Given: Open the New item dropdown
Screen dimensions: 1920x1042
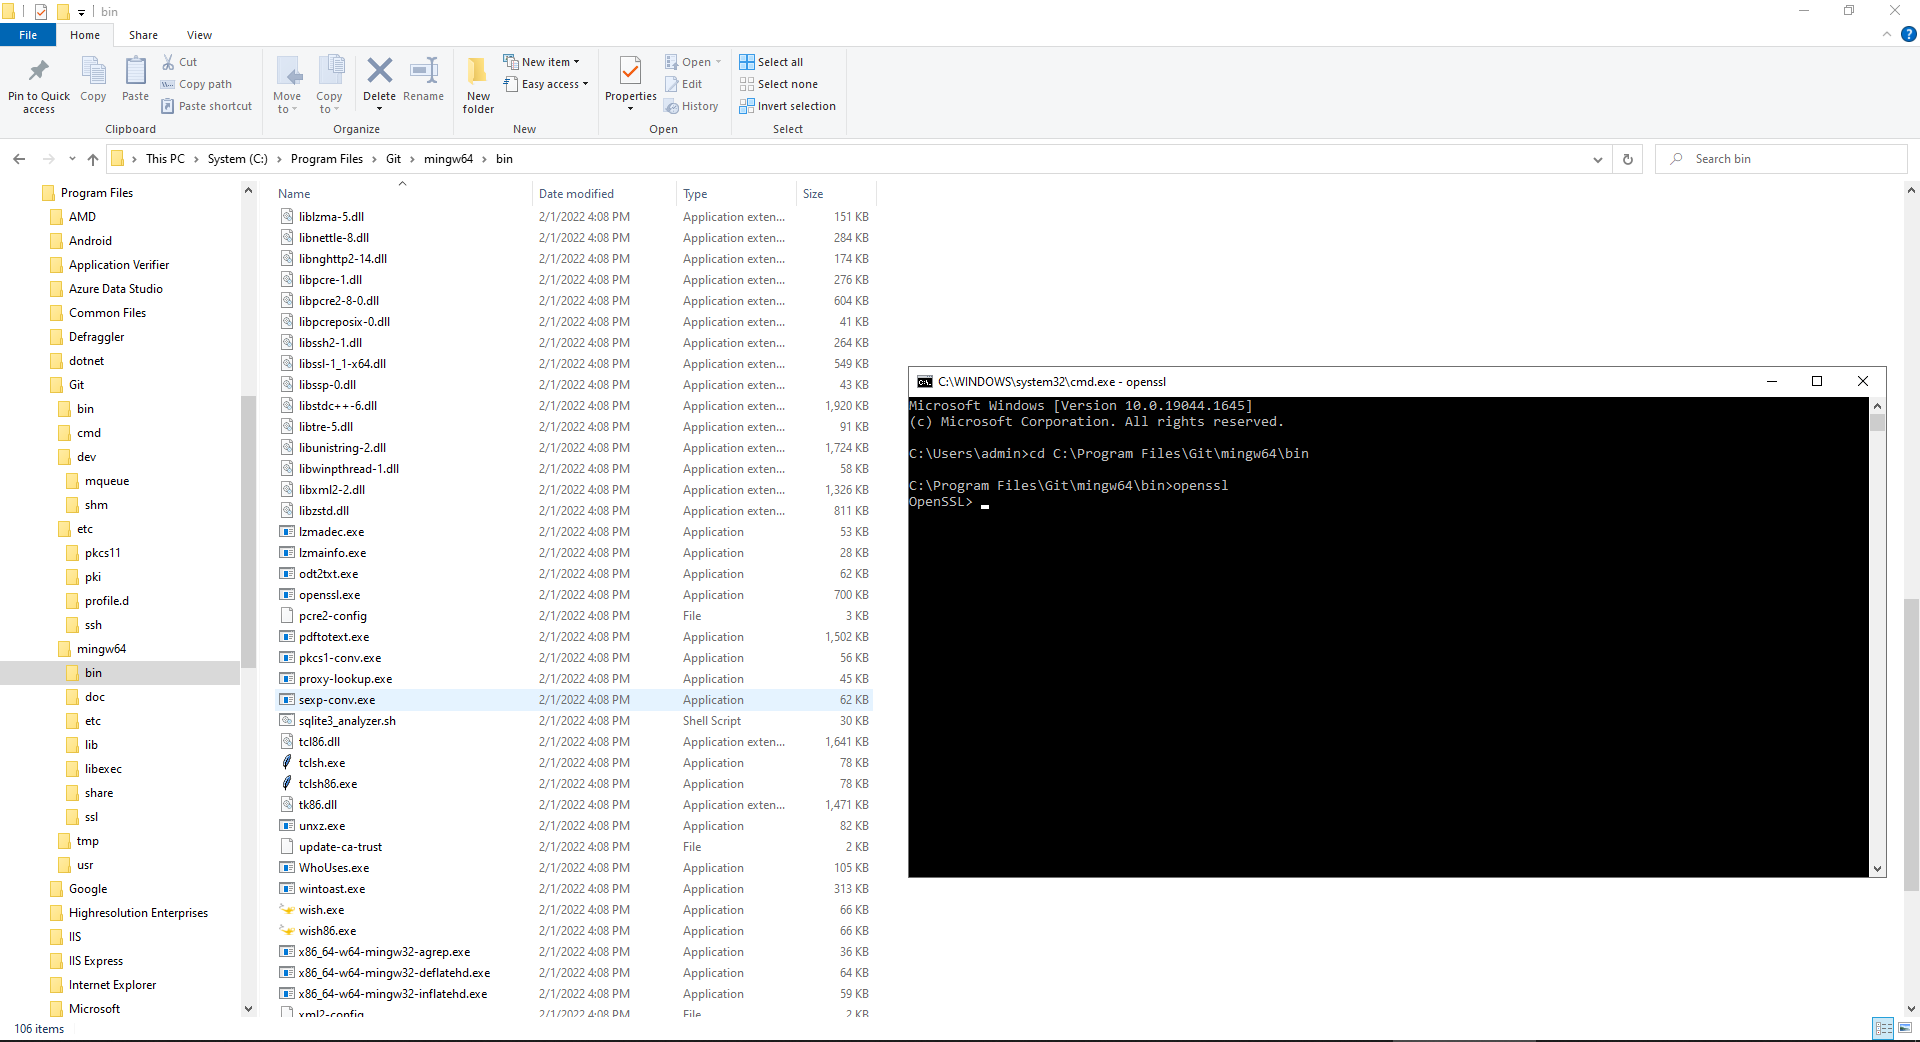Looking at the screenshot, I should [541, 62].
